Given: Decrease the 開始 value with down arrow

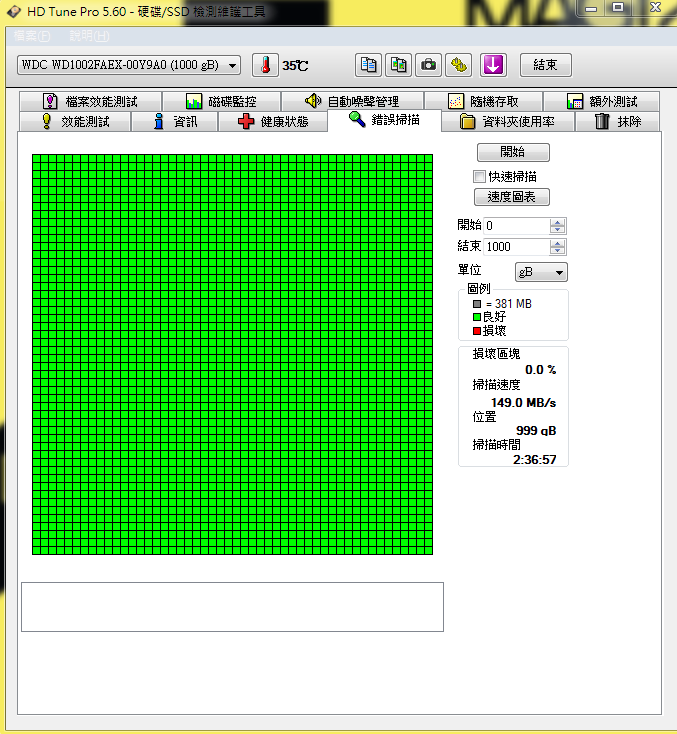Looking at the screenshot, I should pos(557,230).
